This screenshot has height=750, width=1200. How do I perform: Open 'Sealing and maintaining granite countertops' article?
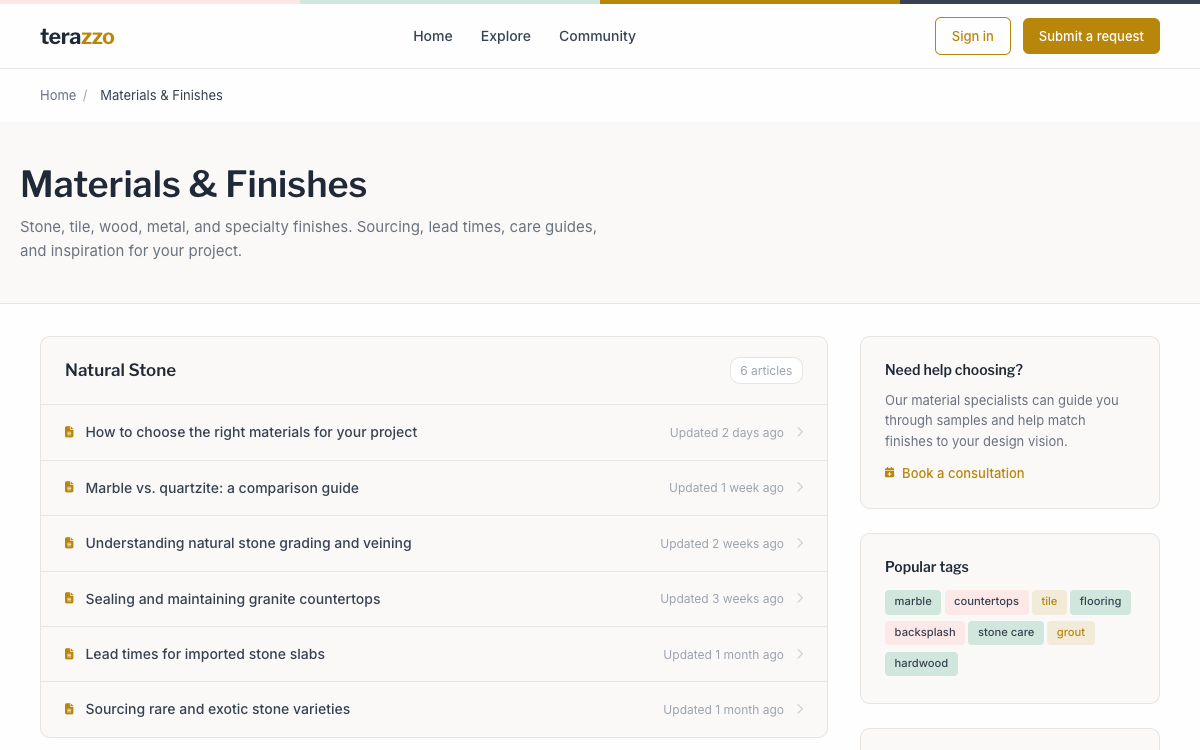pos(434,599)
